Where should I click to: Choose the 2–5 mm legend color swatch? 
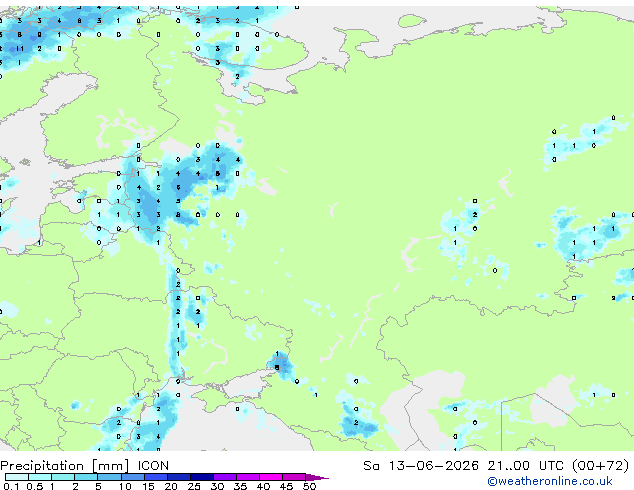(86, 477)
